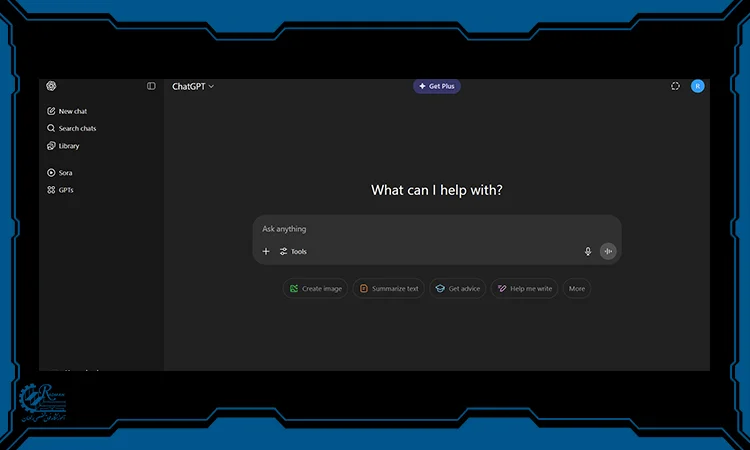Open Sora from the sidebar
The image size is (750, 450).
[59, 173]
